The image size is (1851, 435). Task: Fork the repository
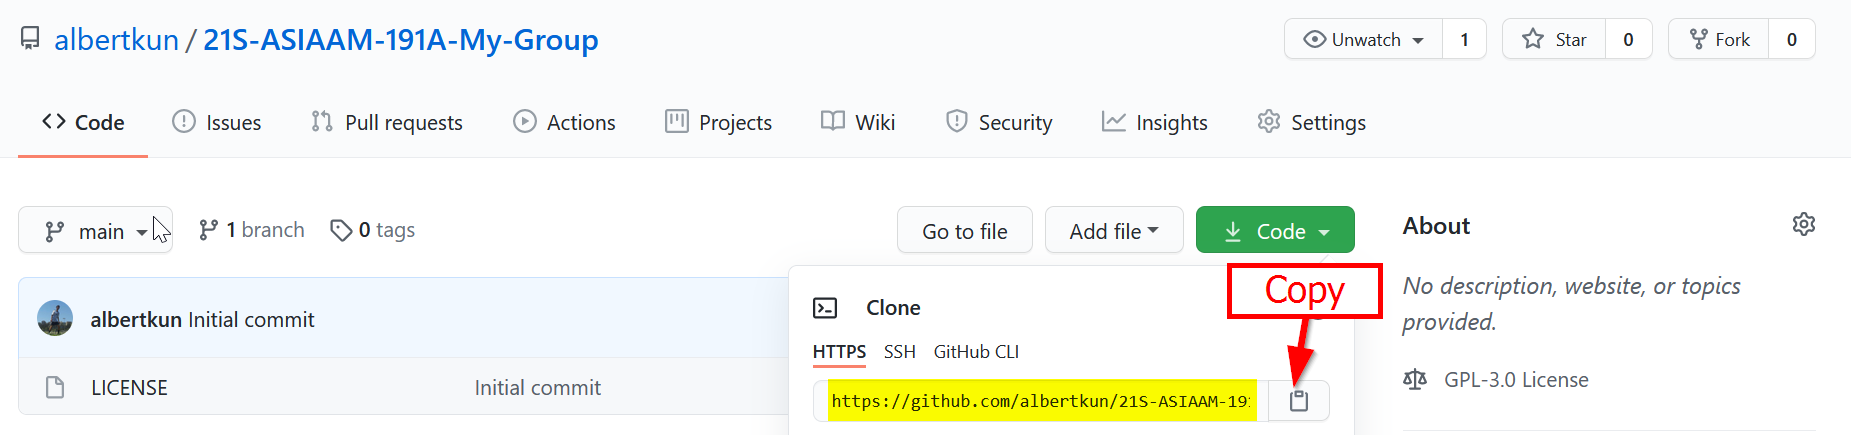click(1719, 39)
